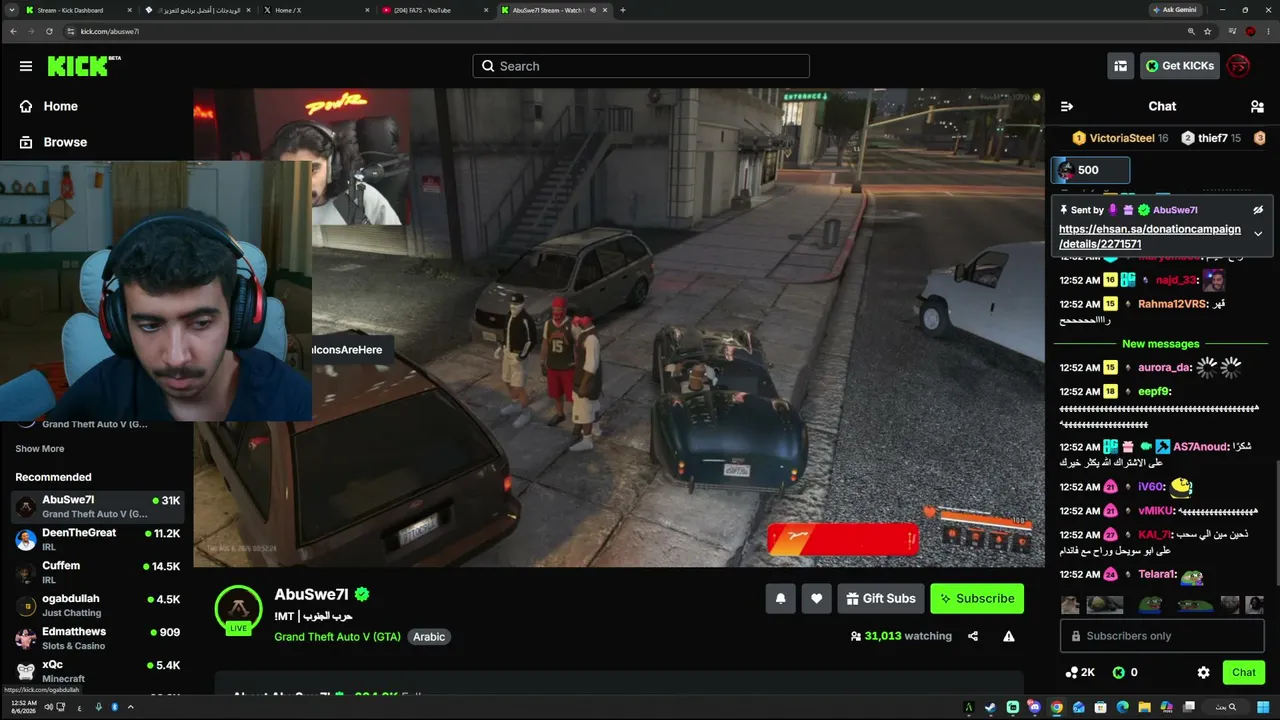
Task: Open the pinned ehsan.sa donation link
Action: coord(1150,236)
